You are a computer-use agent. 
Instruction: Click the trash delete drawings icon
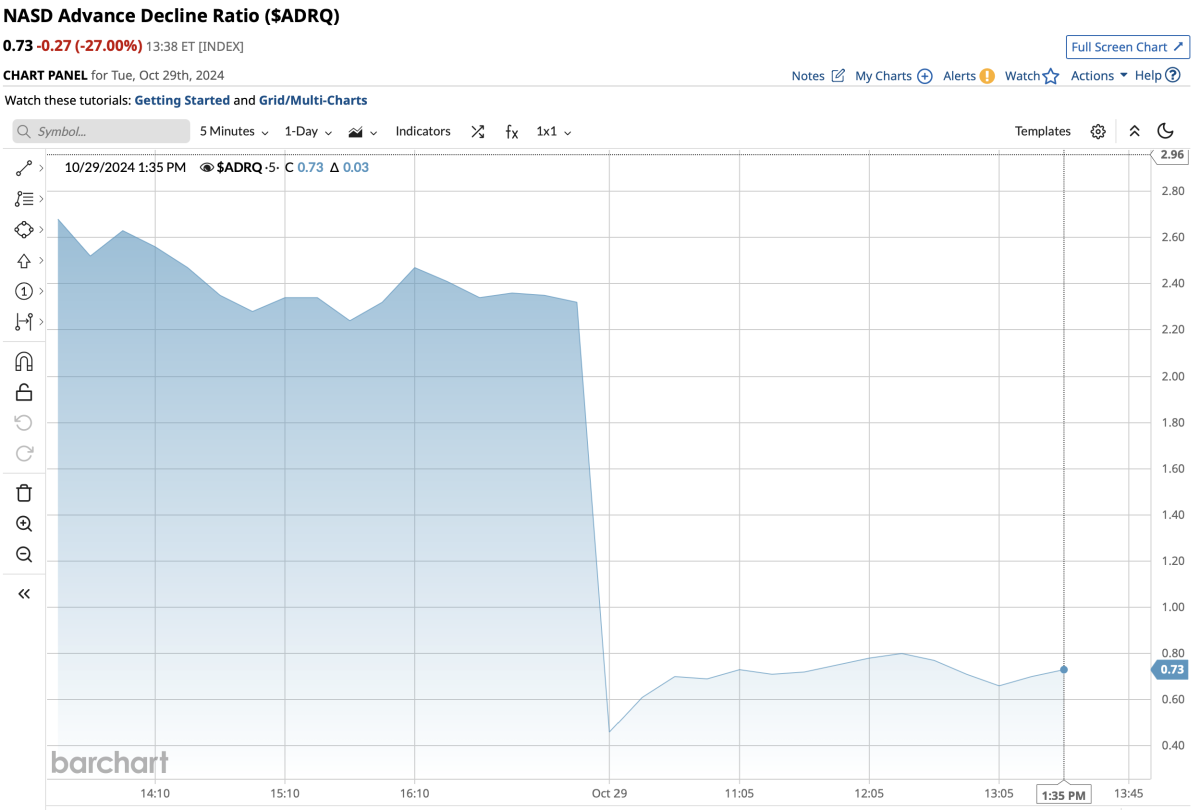24,492
